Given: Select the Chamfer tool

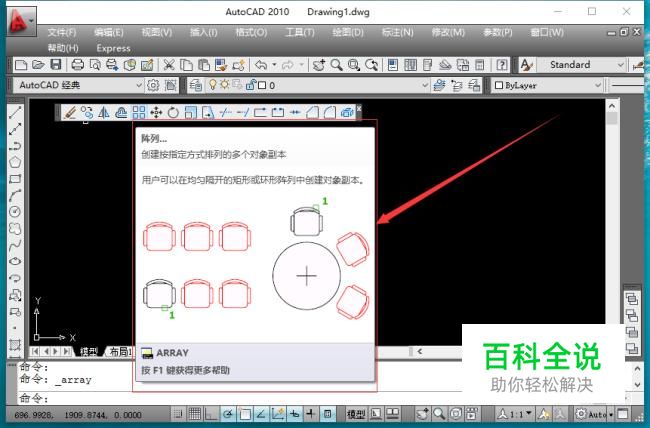Looking at the screenshot, I should pos(313,112).
